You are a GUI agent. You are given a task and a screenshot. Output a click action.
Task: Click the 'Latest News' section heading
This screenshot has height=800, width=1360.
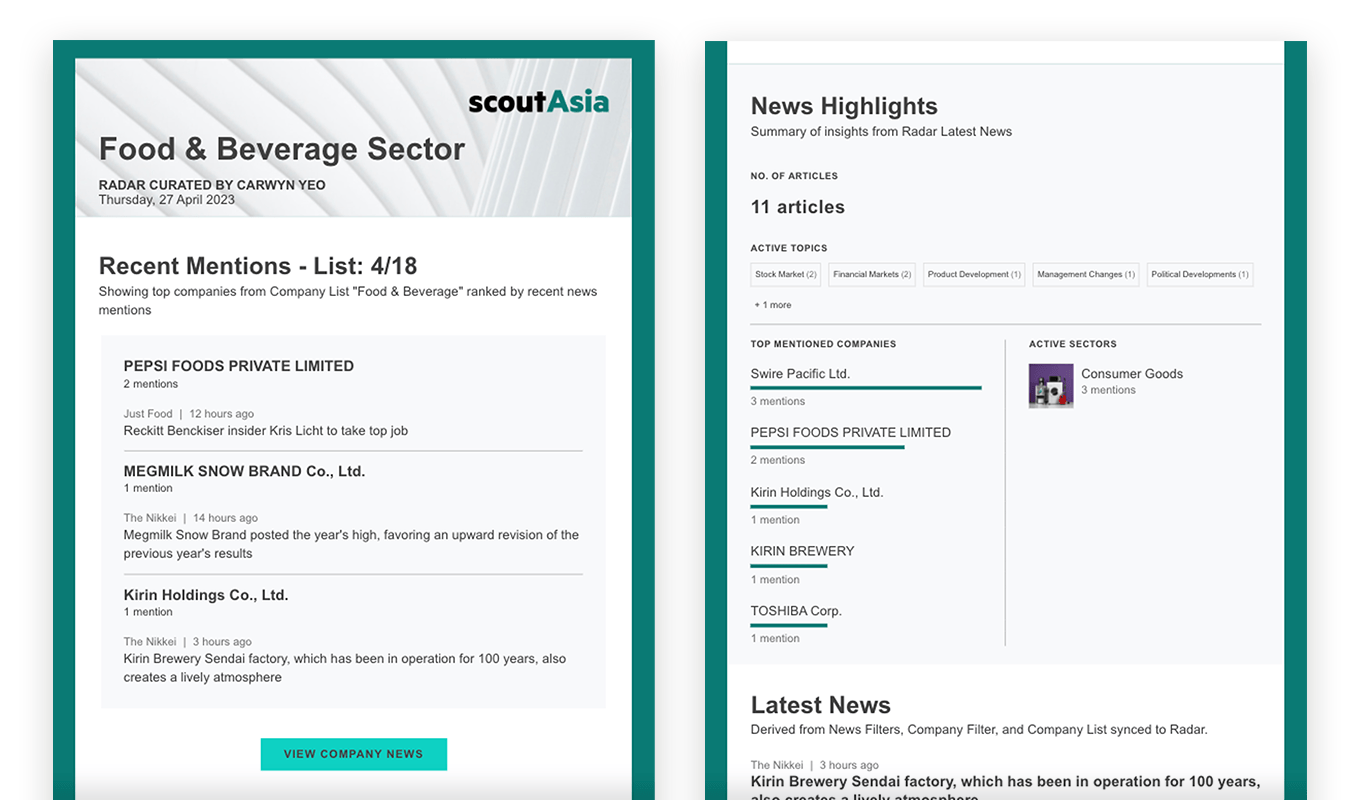(821, 705)
